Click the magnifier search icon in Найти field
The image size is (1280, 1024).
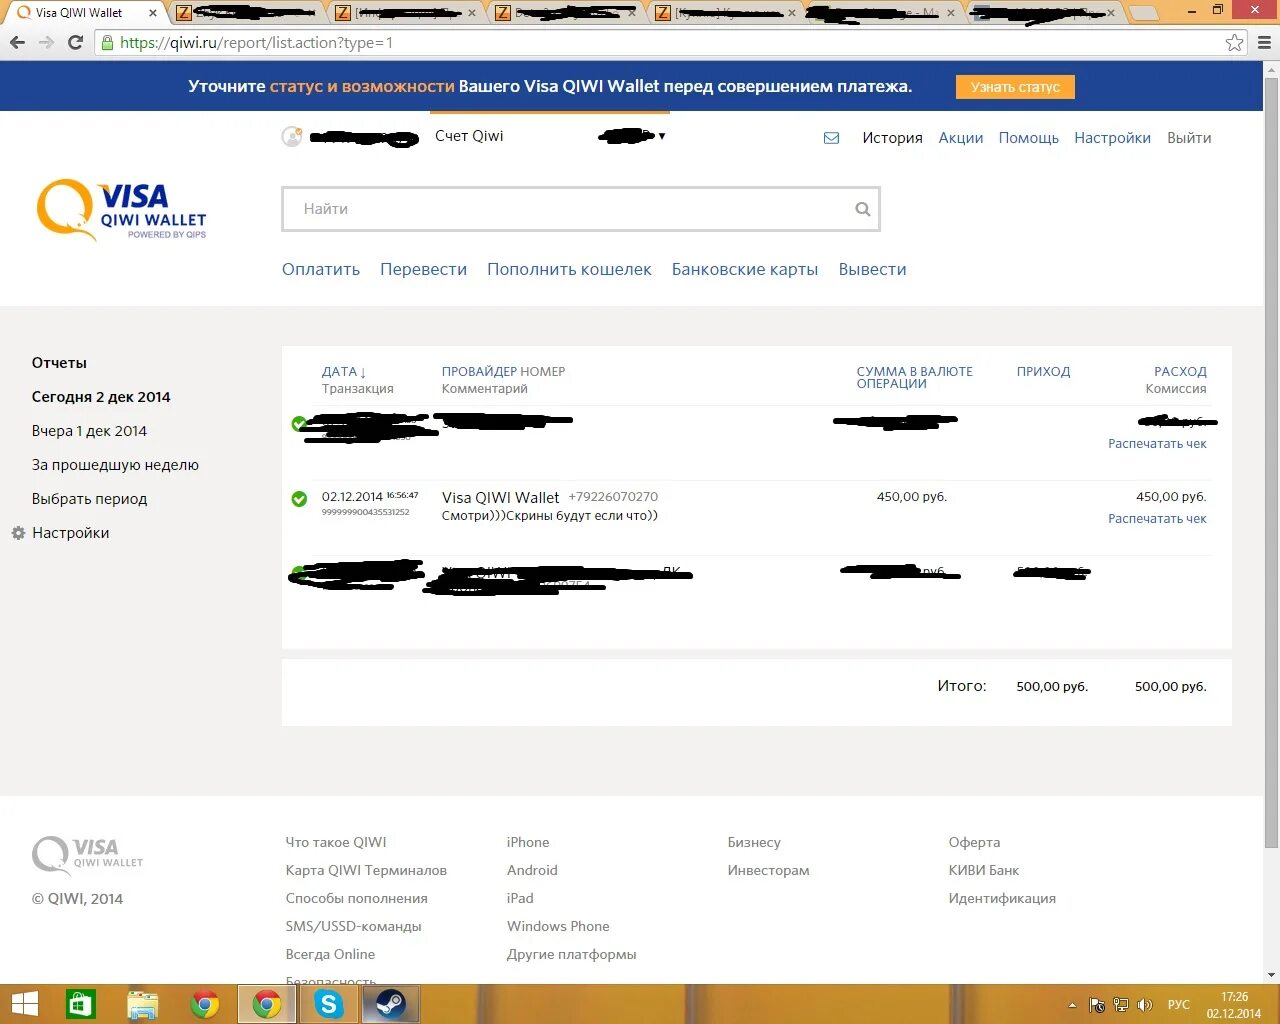point(862,209)
